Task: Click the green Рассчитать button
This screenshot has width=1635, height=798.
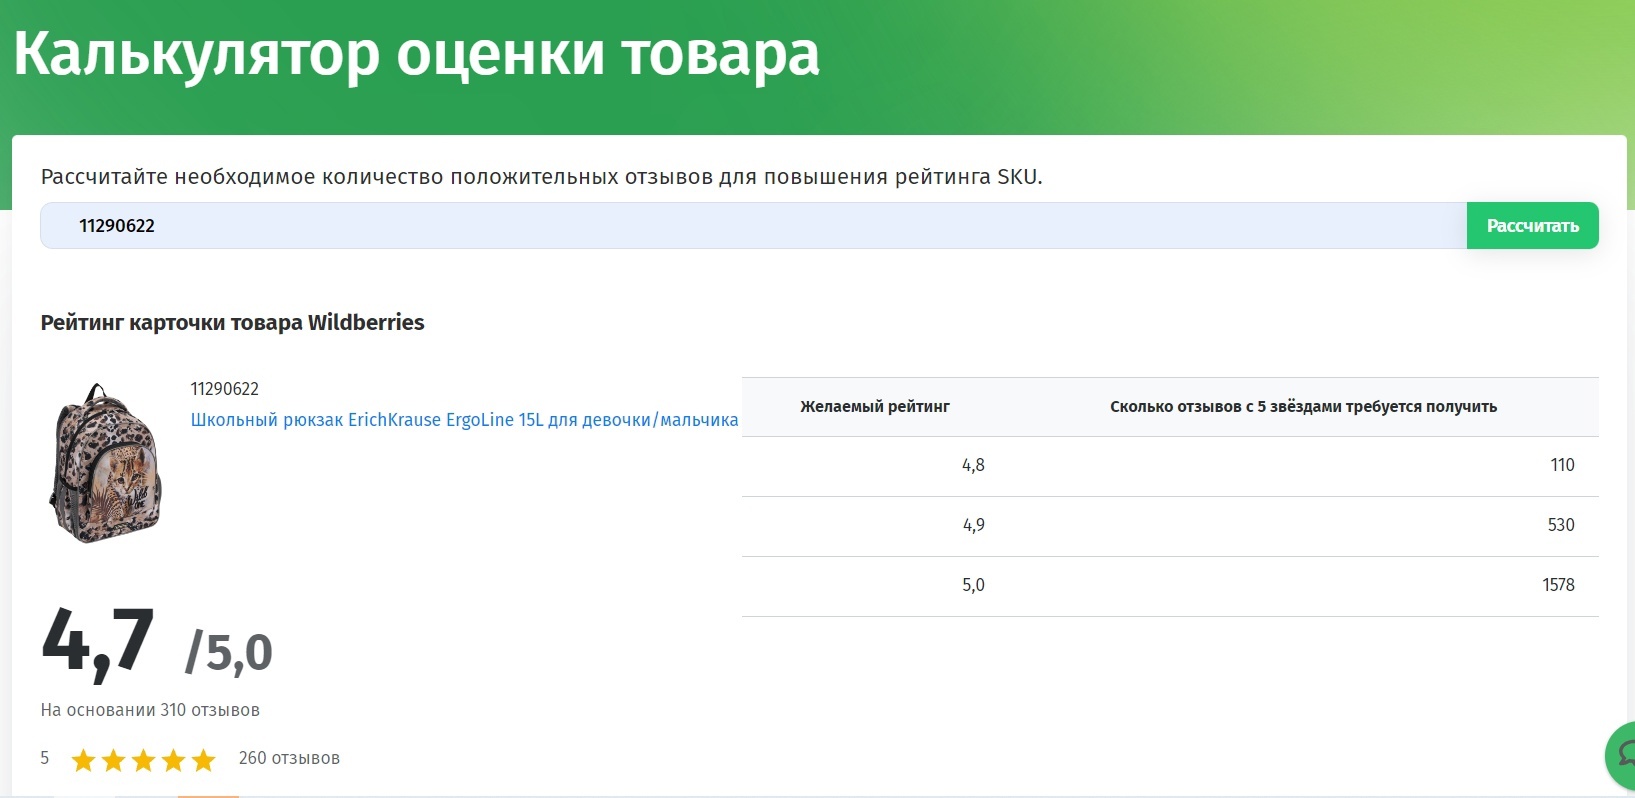Action: (1532, 226)
